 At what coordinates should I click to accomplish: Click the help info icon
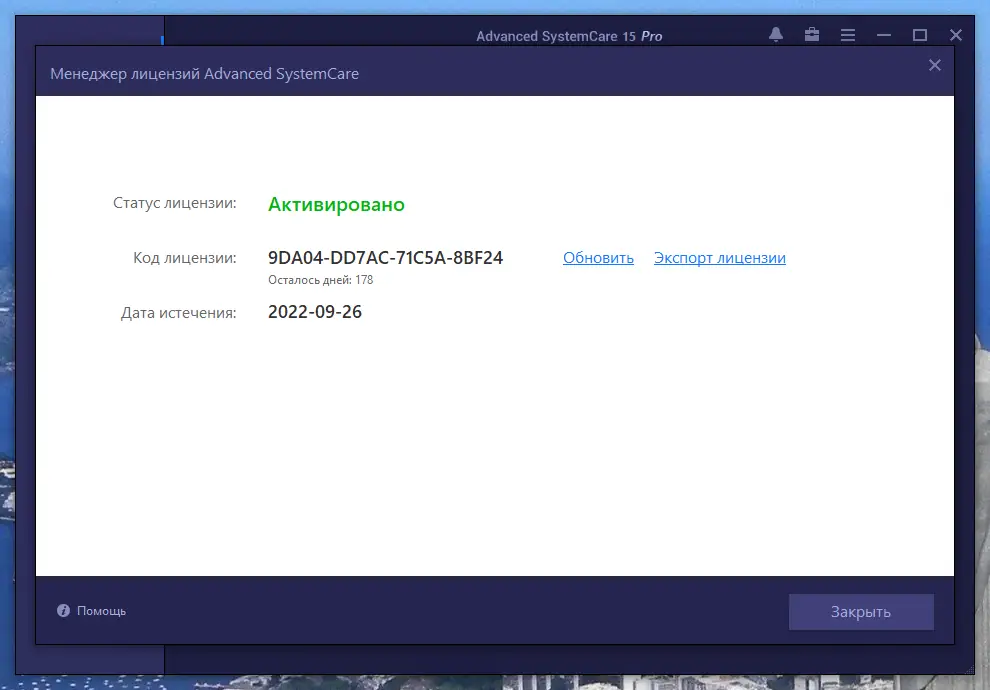[x=63, y=610]
